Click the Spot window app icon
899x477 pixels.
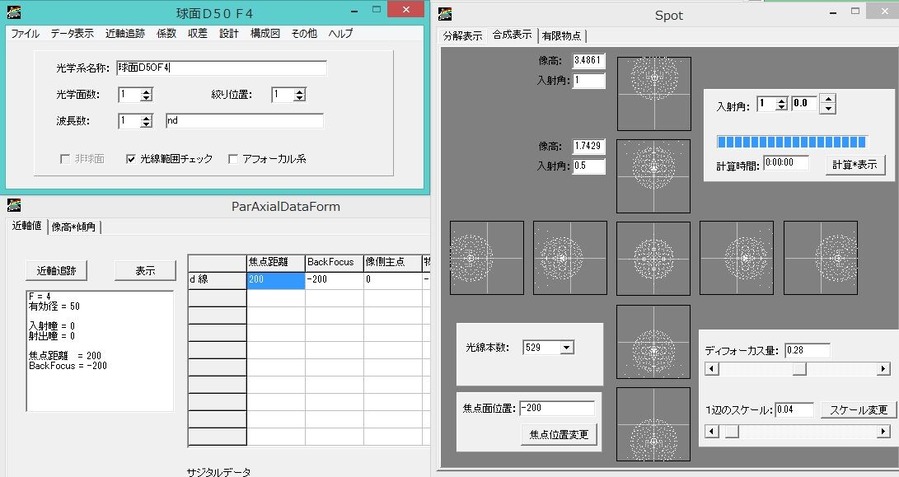point(445,14)
